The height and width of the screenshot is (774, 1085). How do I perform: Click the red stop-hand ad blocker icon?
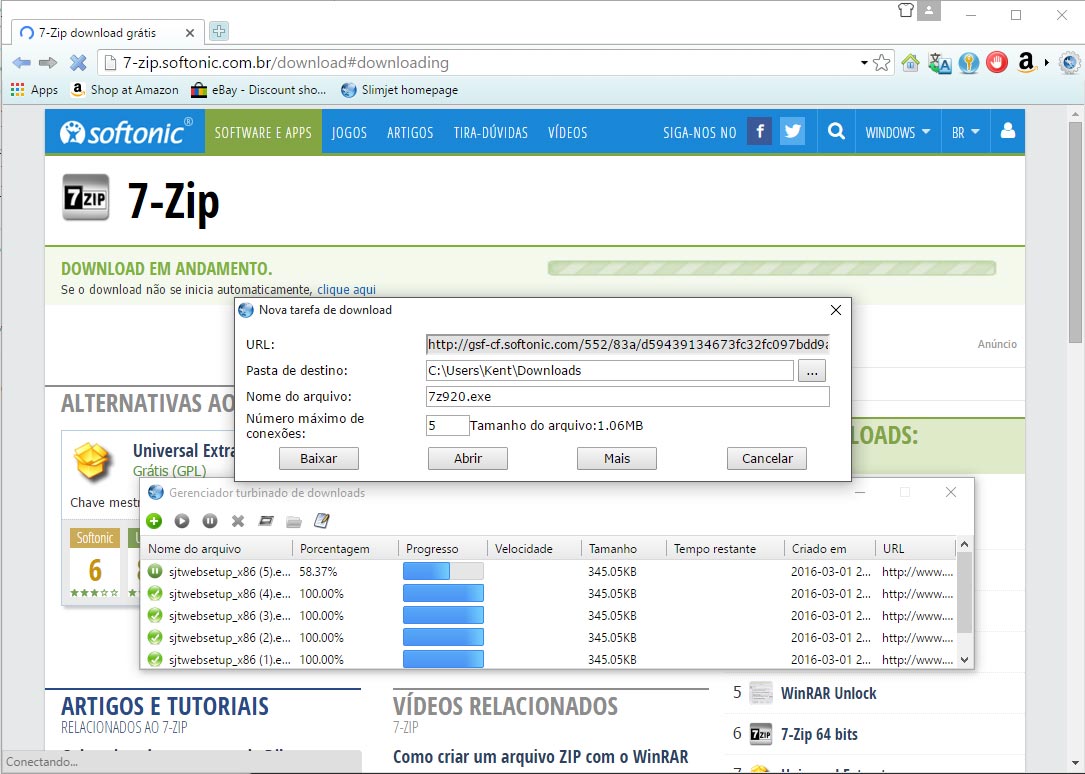(x=997, y=63)
